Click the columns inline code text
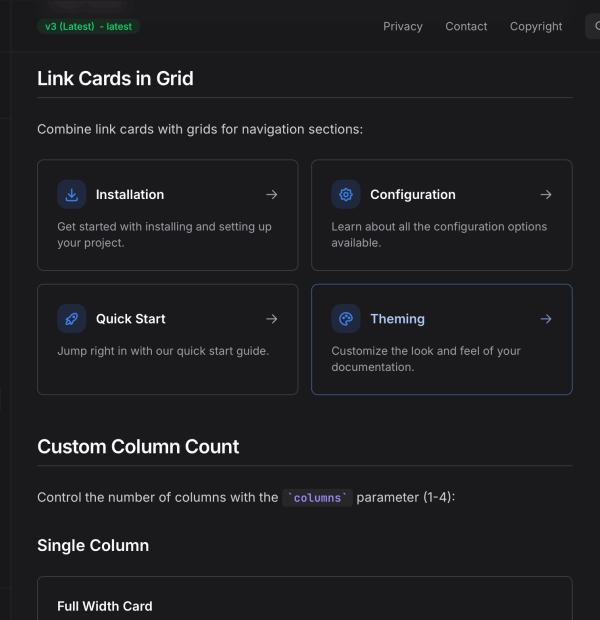600x620 pixels. (318, 497)
